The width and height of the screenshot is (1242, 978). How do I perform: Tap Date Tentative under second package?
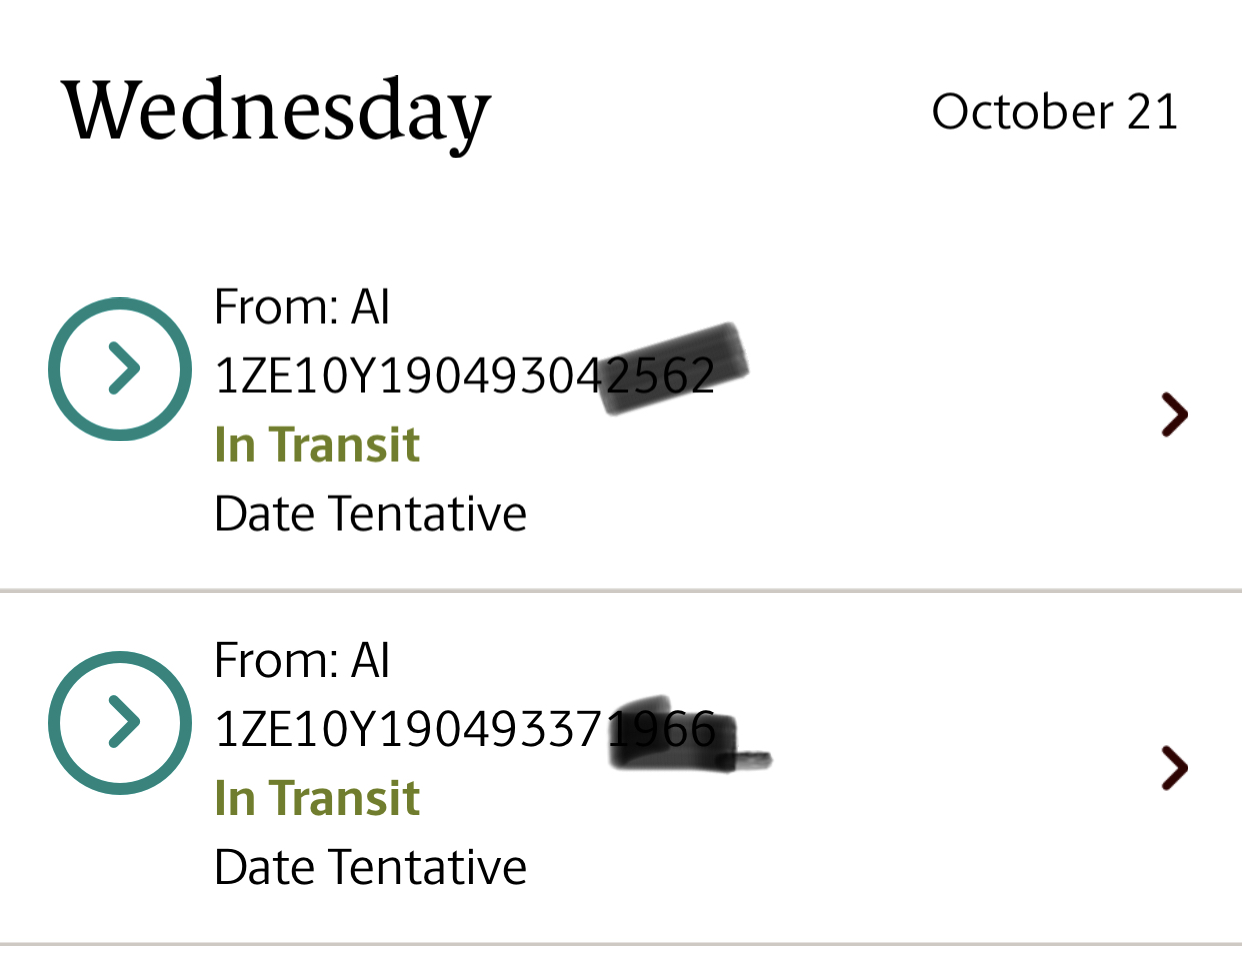point(370,867)
